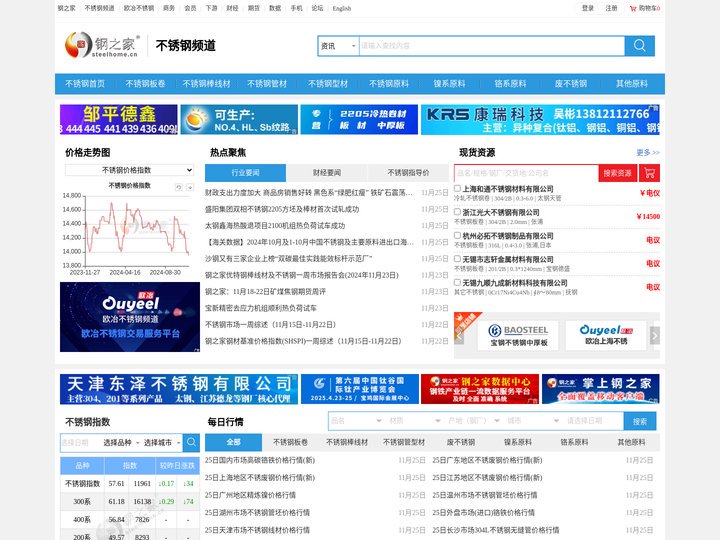720x540 pixels.
Task: Open the 城市 dropdown in 每日行情
Action: tap(533, 421)
